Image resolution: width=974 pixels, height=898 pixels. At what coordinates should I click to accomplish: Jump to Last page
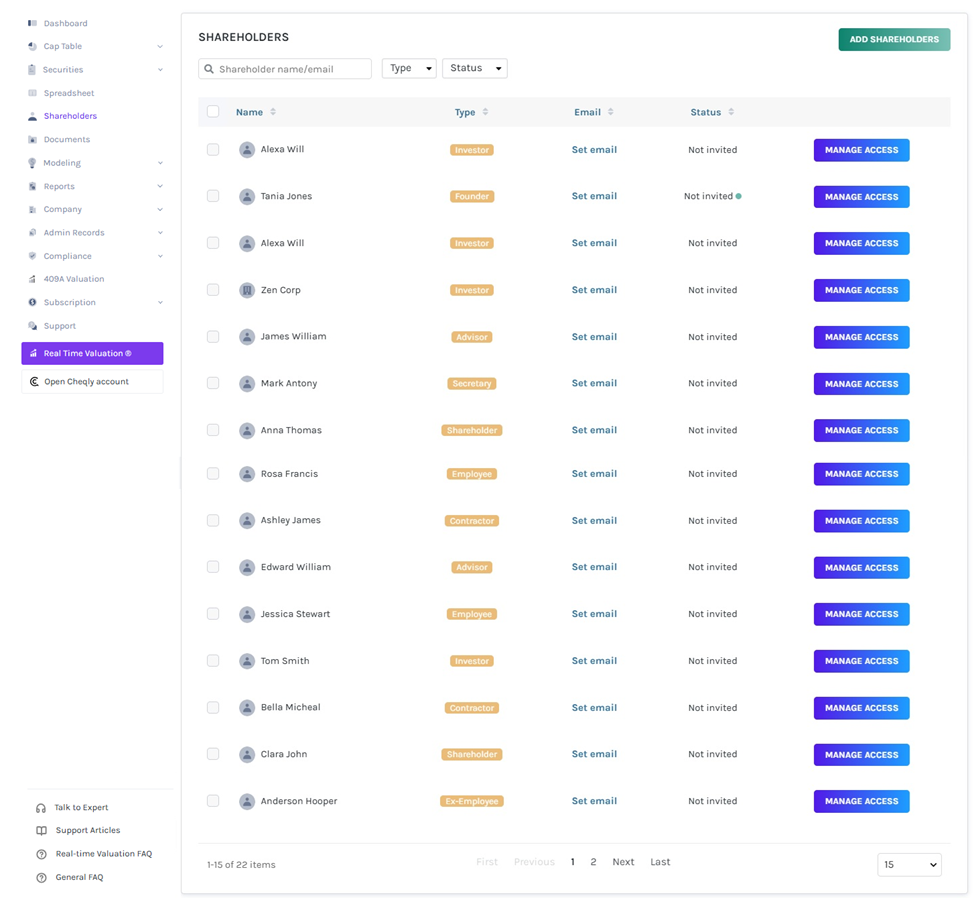pyautogui.click(x=660, y=862)
